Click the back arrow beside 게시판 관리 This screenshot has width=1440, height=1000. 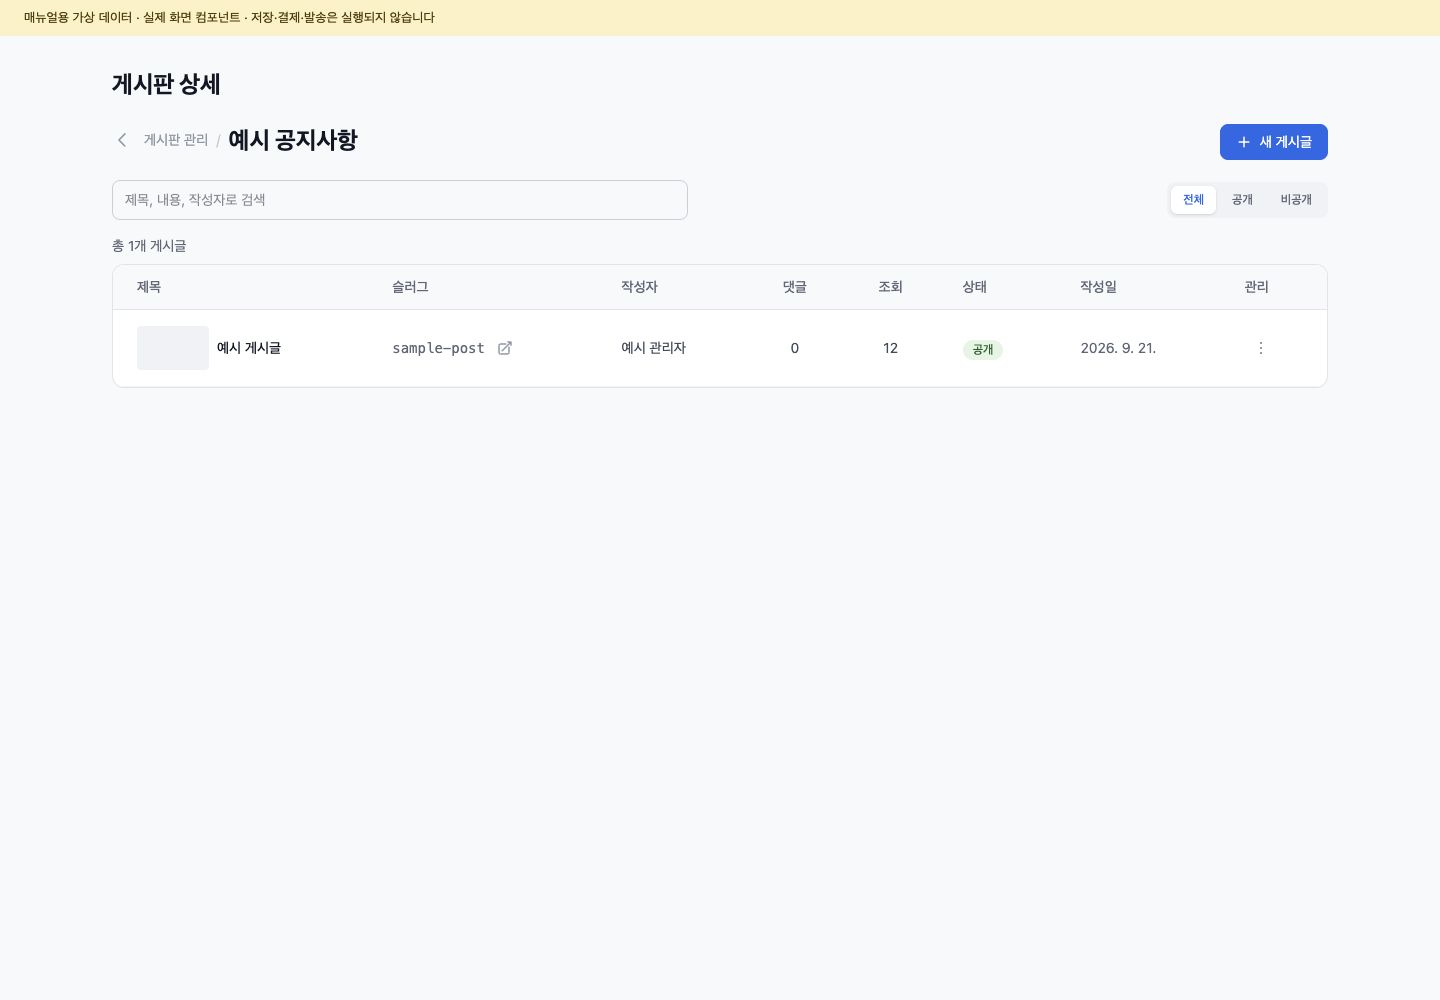point(122,140)
